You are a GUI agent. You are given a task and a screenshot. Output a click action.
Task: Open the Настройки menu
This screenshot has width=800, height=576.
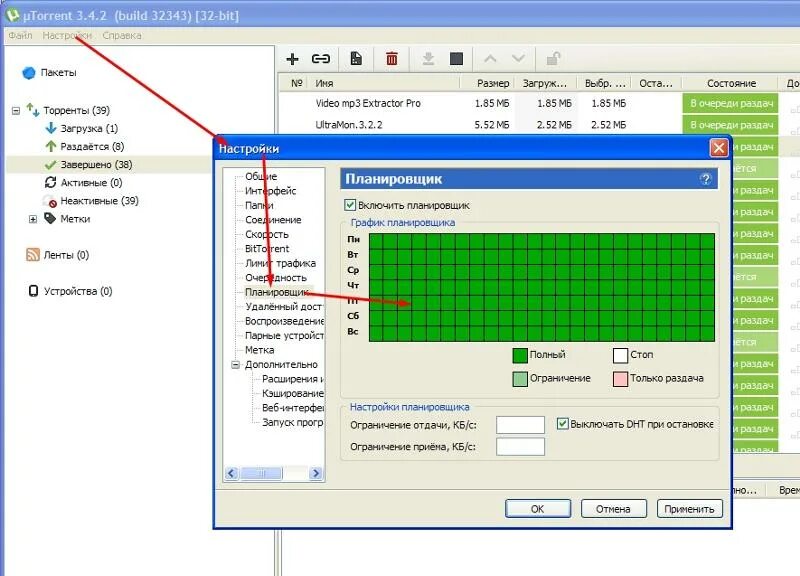[x=67, y=35]
